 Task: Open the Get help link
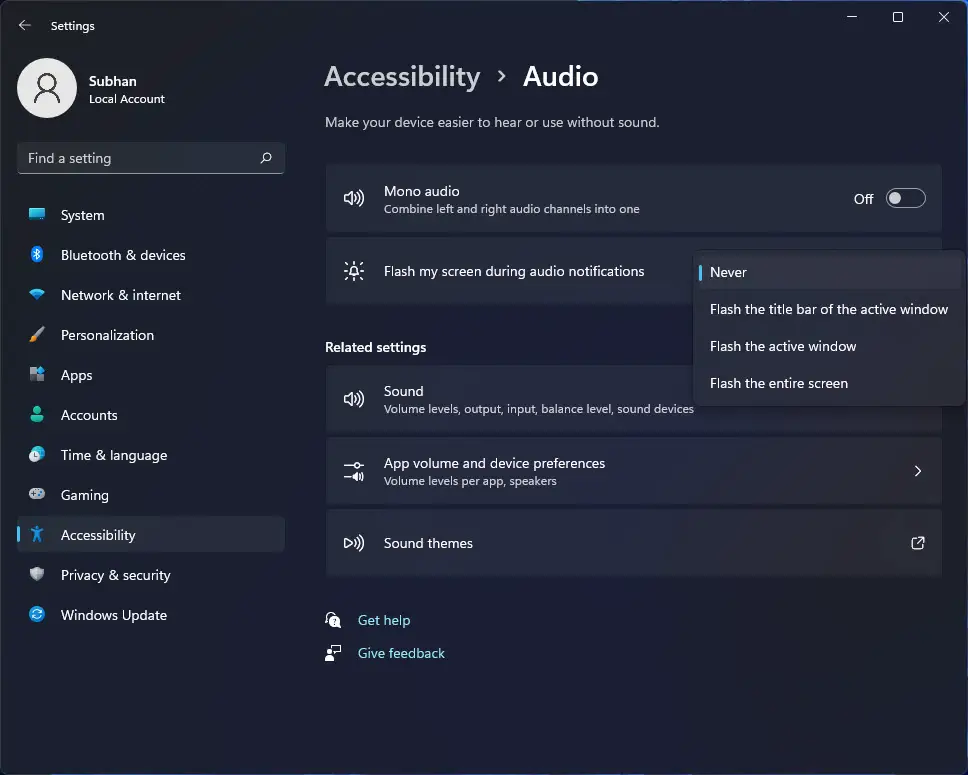point(384,620)
